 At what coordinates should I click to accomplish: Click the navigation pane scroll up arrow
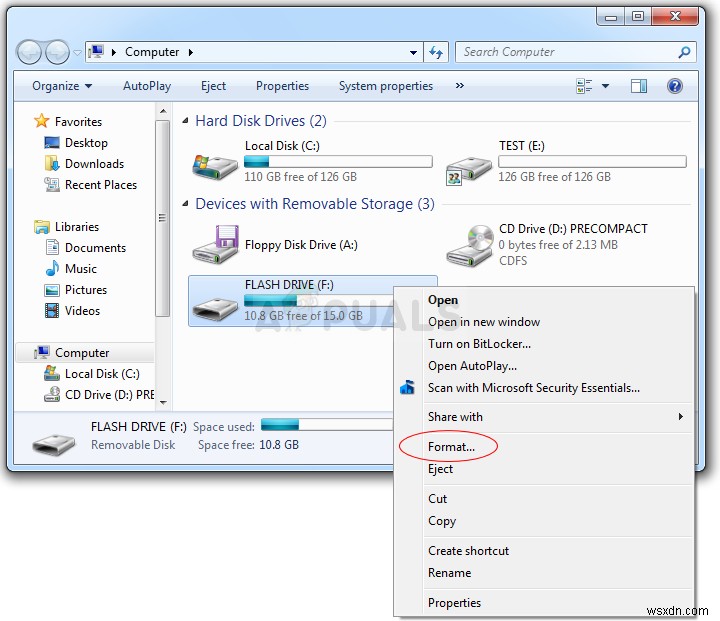pyautogui.click(x=163, y=111)
